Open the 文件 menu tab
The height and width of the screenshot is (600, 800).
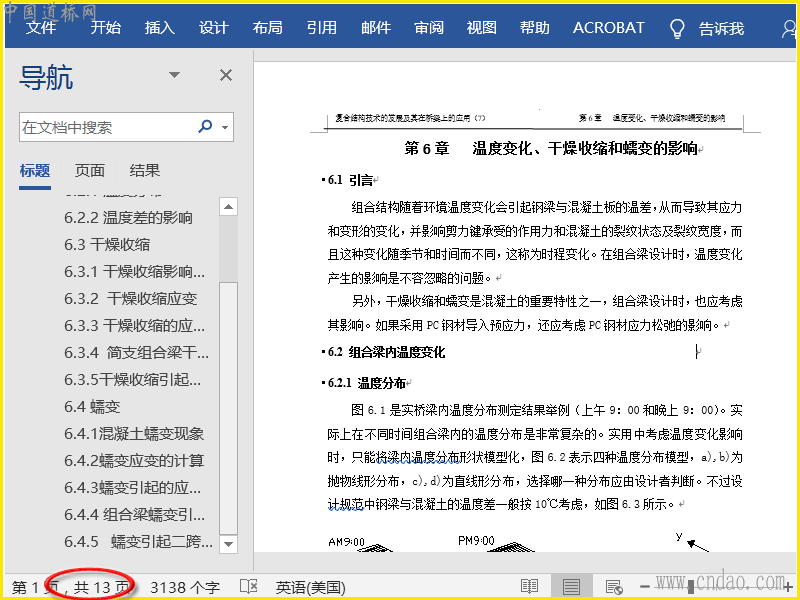click(41, 28)
